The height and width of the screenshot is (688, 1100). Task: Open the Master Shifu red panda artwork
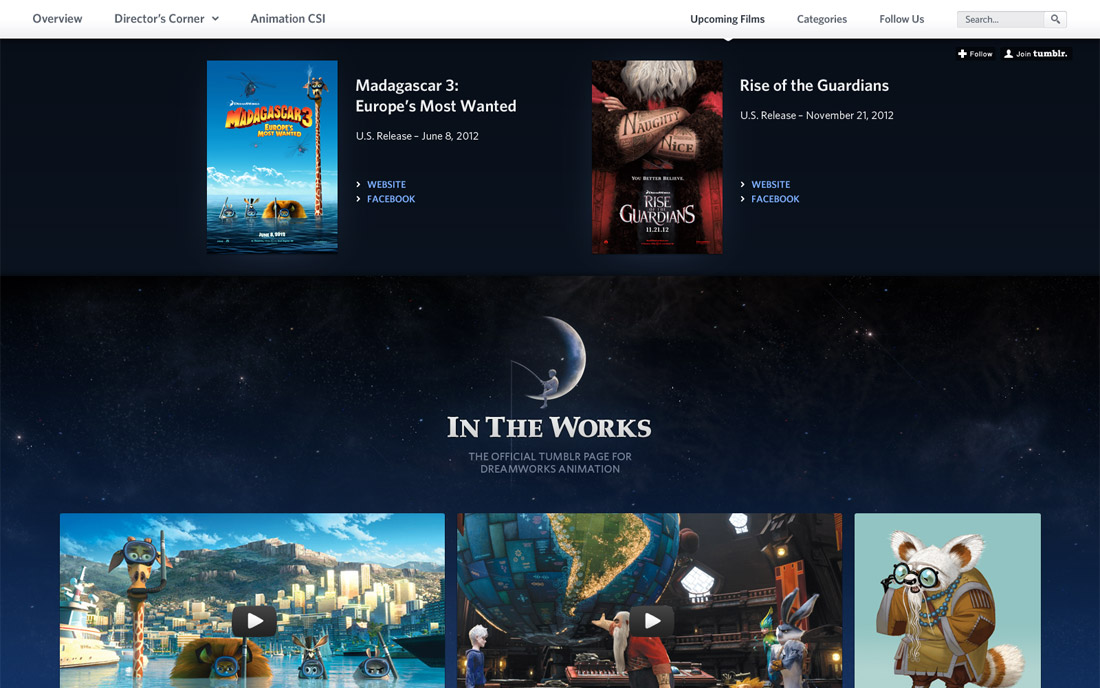(947, 601)
